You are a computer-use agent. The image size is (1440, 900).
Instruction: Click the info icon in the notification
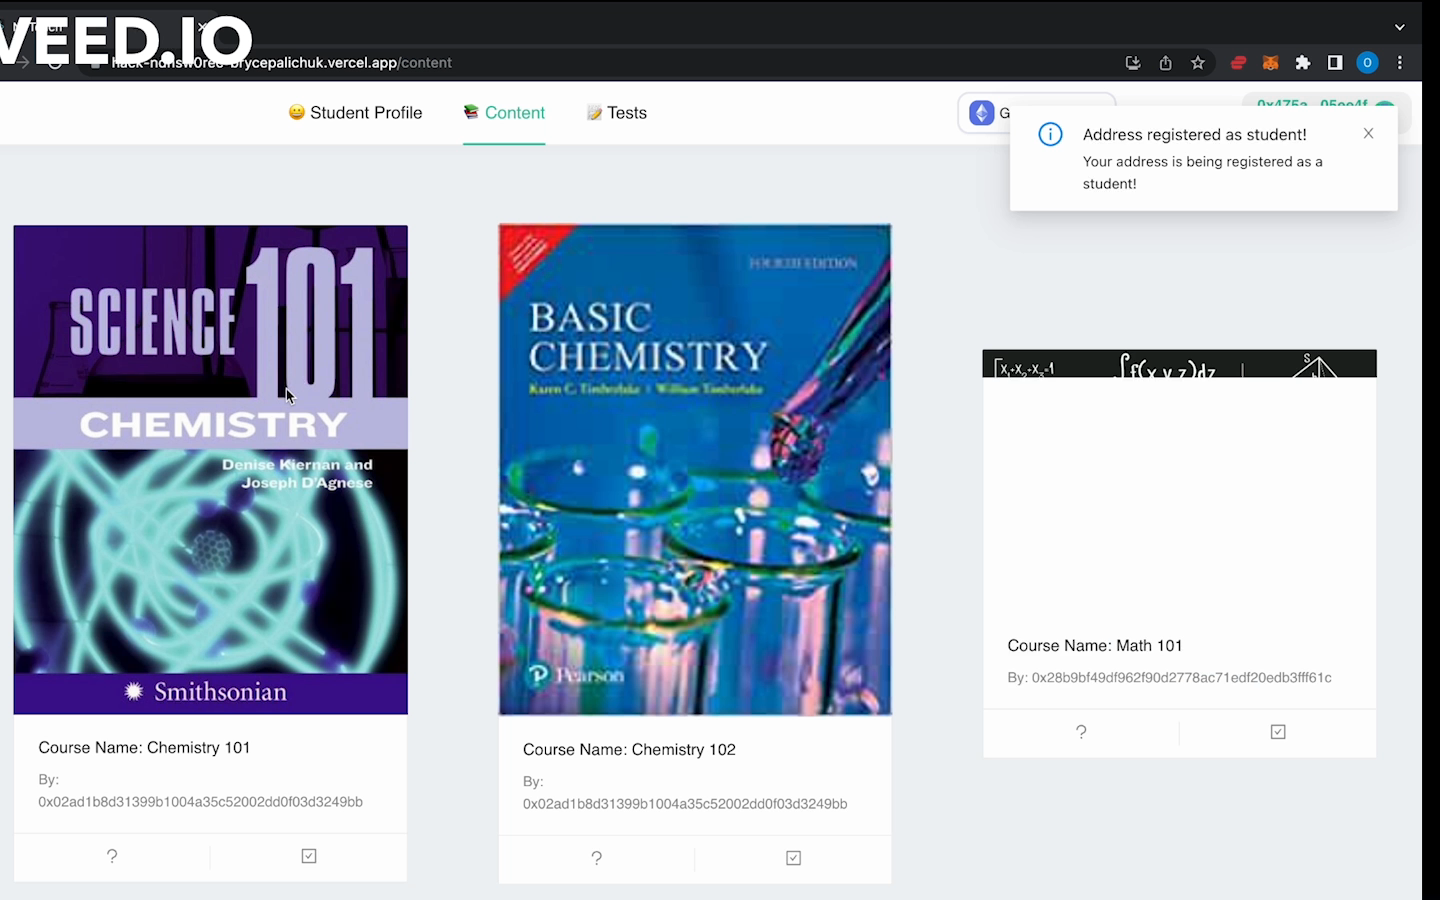pyautogui.click(x=1050, y=134)
